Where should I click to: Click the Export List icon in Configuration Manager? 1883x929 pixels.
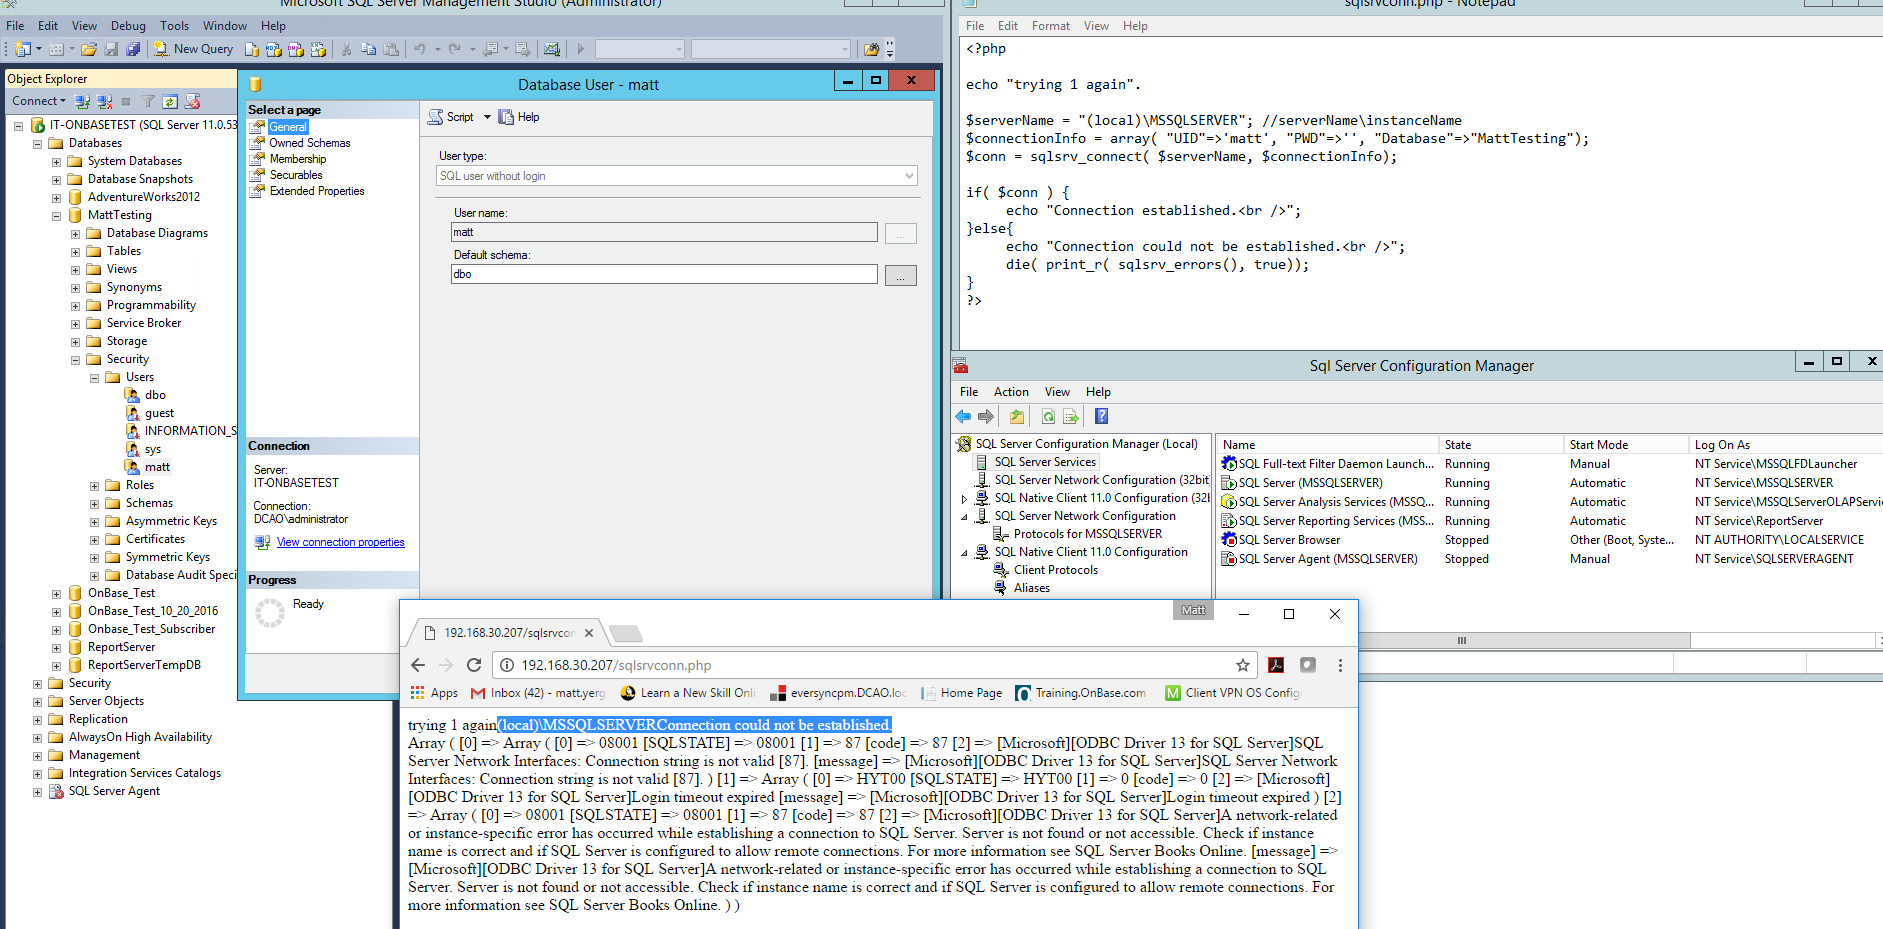(1071, 417)
